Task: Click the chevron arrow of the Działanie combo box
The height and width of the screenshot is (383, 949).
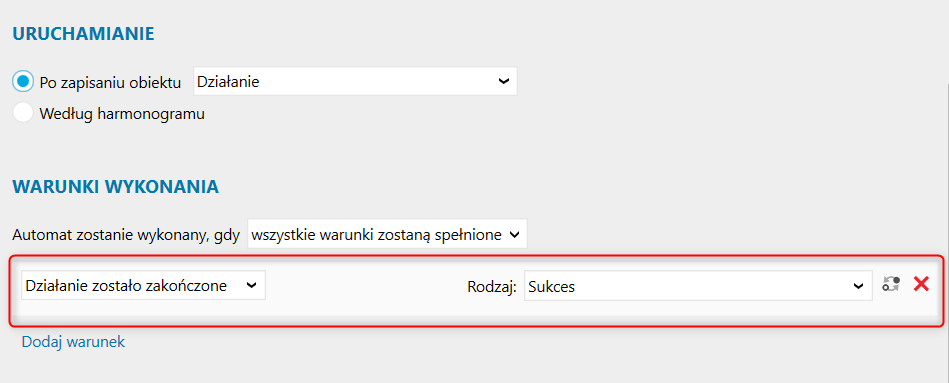Action: pos(503,82)
